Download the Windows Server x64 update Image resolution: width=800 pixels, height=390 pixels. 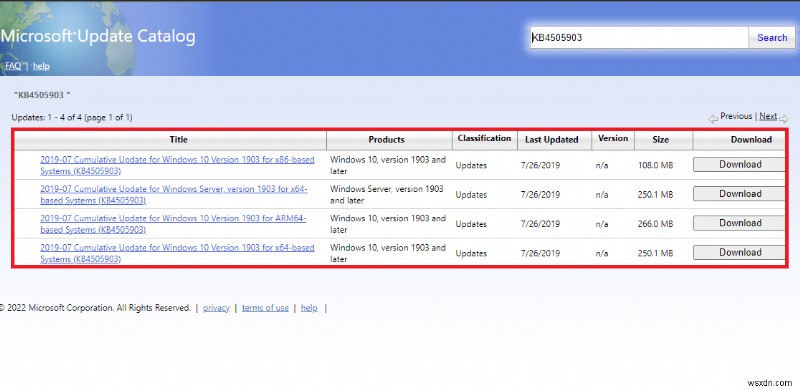point(739,194)
